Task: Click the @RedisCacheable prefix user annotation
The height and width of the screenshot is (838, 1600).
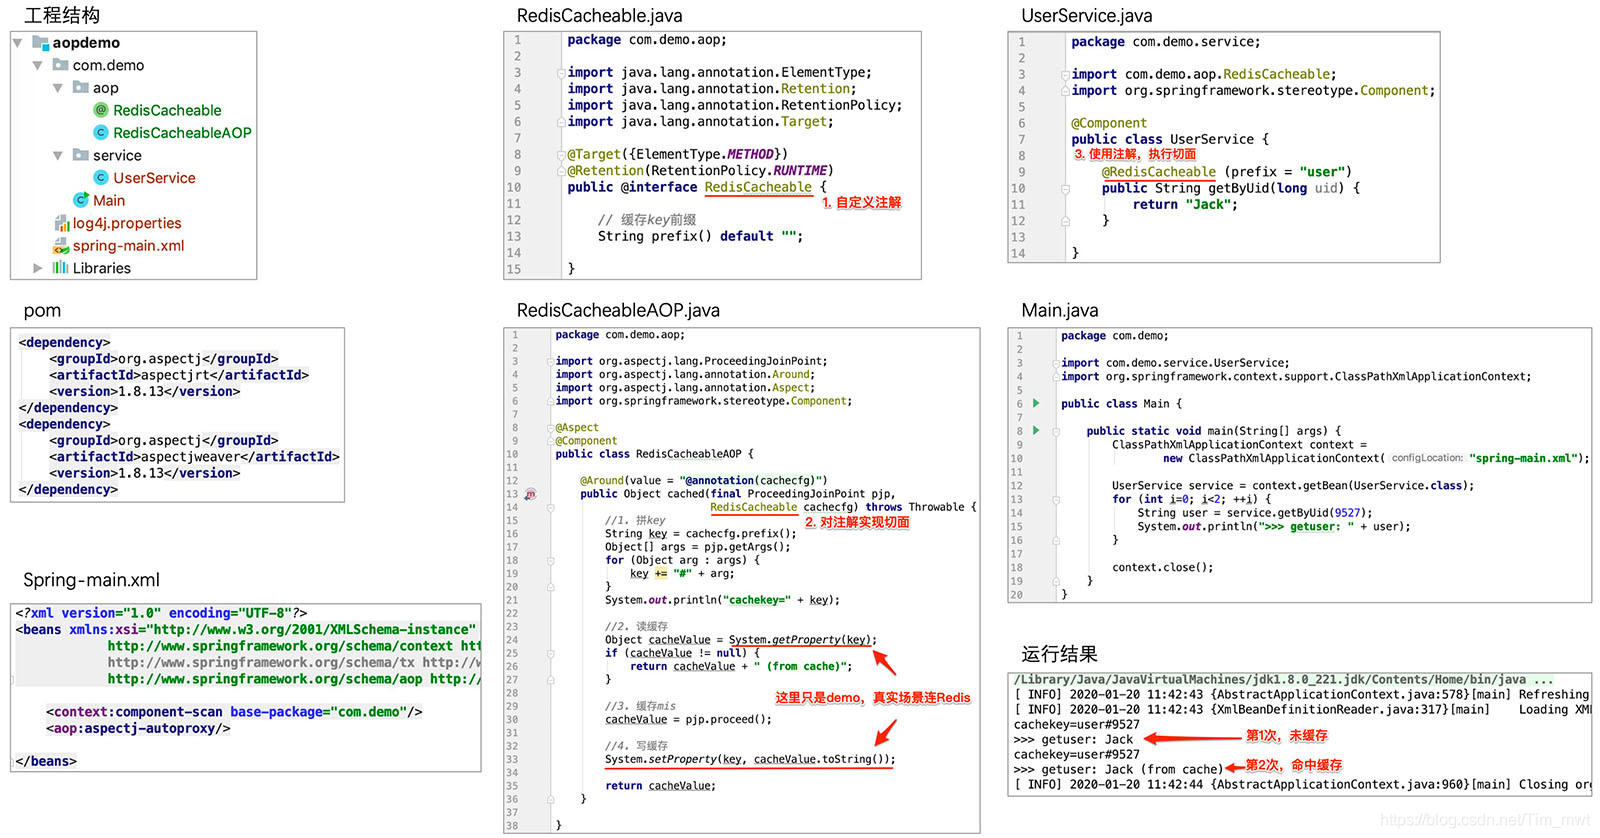Action: tap(1227, 172)
